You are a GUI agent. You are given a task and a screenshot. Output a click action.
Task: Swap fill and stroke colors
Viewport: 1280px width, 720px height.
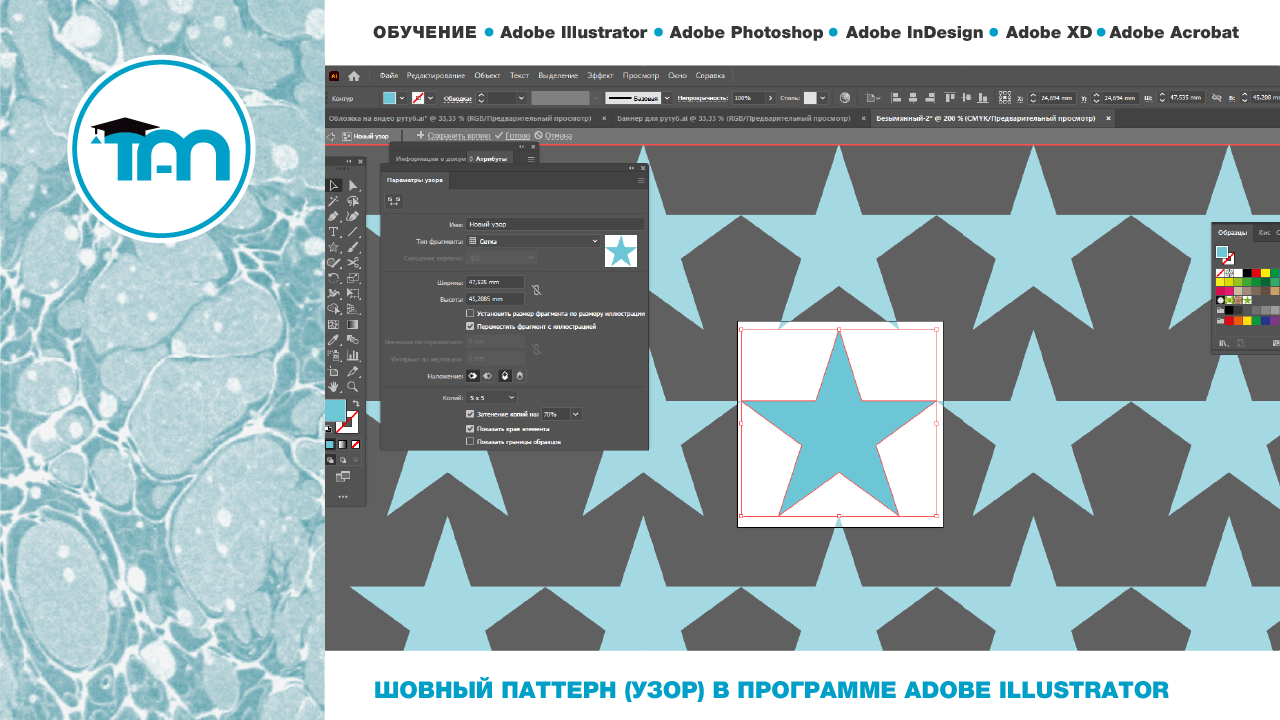(x=355, y=403)
